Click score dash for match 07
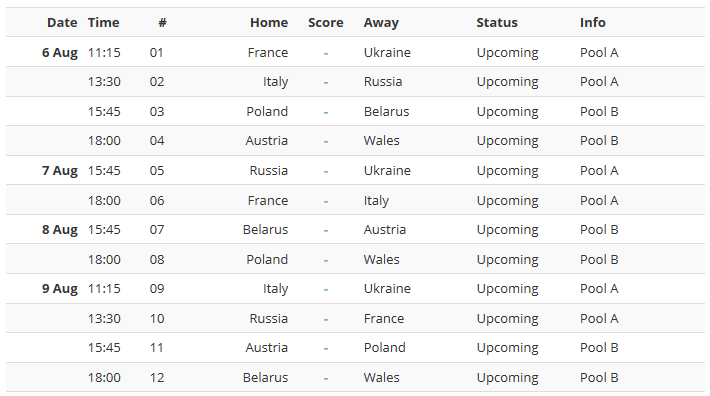 pyautogui.click(x=326, y=230)
